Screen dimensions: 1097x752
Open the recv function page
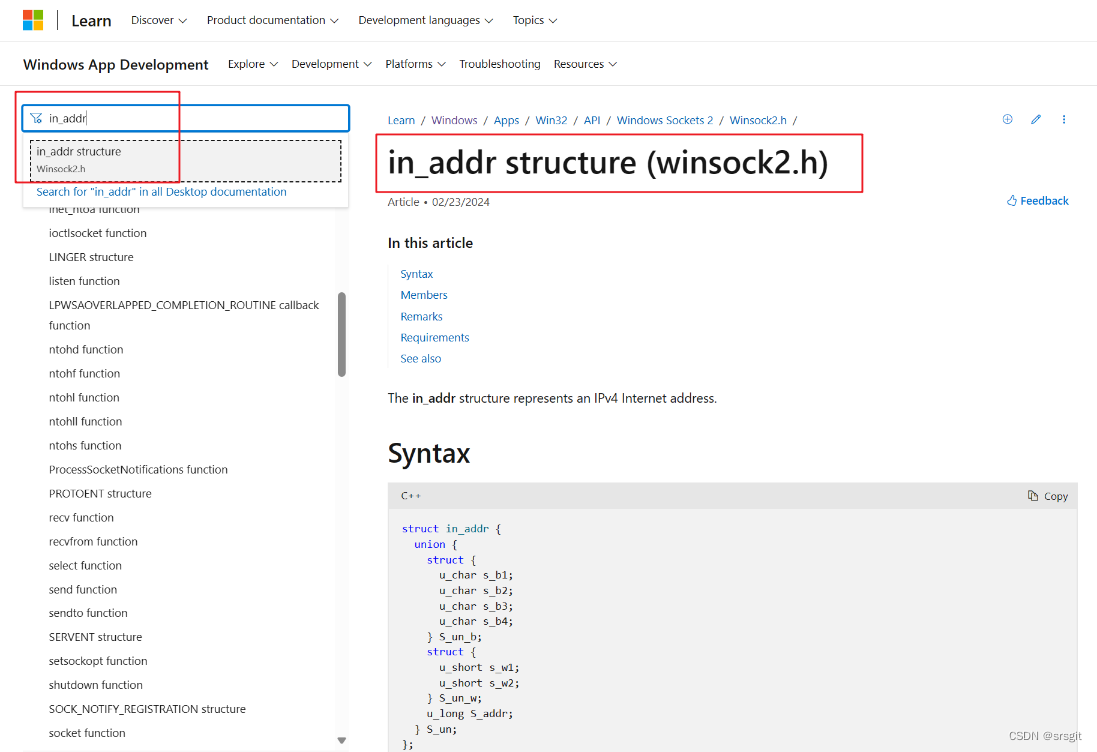click(x=81, y=517)
